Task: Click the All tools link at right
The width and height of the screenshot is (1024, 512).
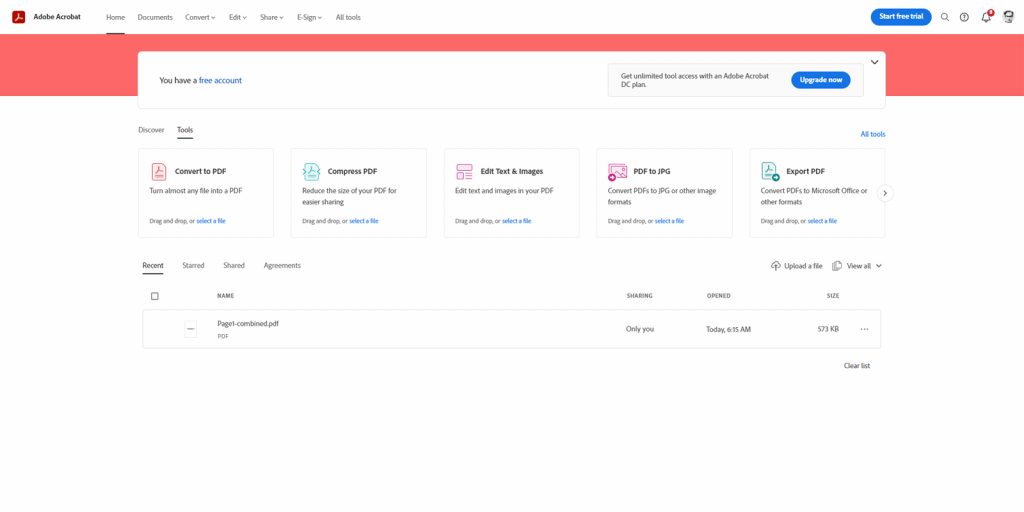Action: [x=872, y=135]
